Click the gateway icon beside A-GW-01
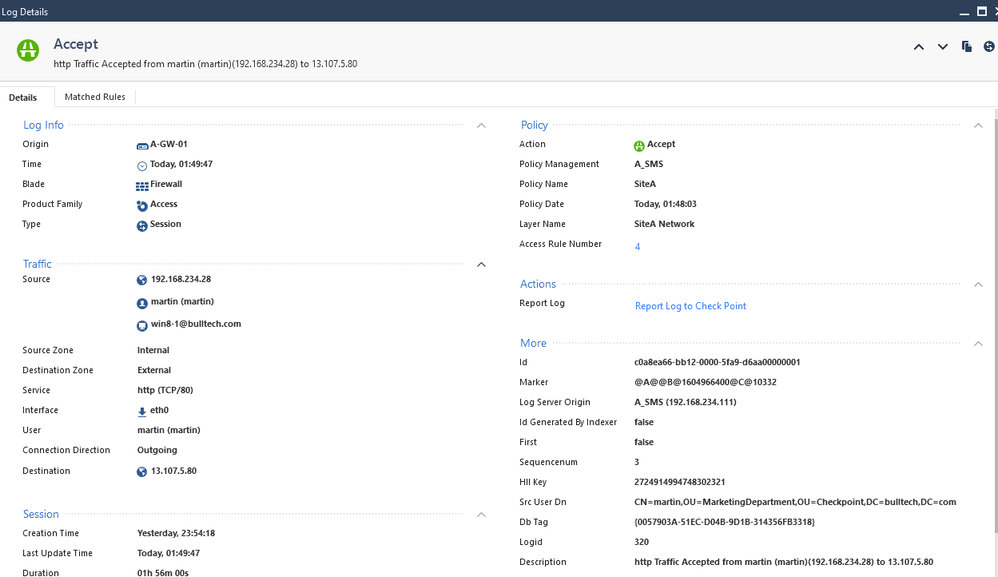 tap(142, 145)
